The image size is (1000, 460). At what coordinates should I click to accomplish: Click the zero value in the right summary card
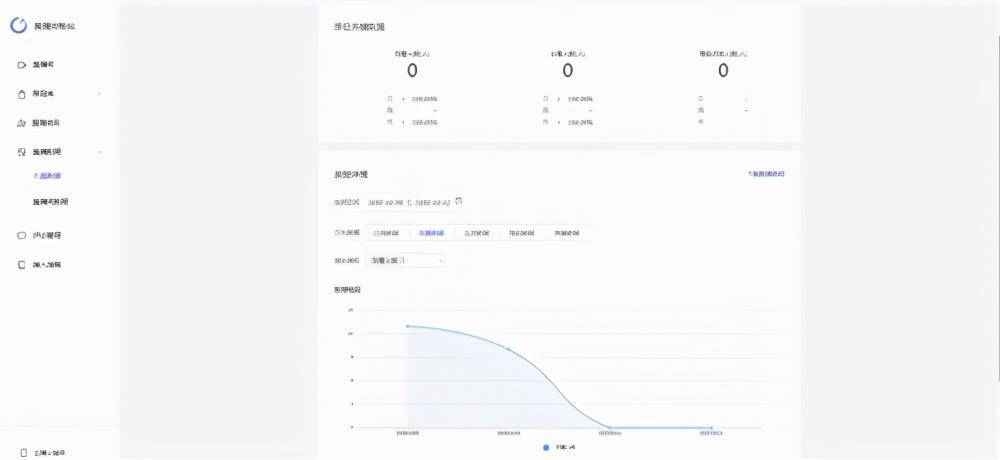coord(723,71)
